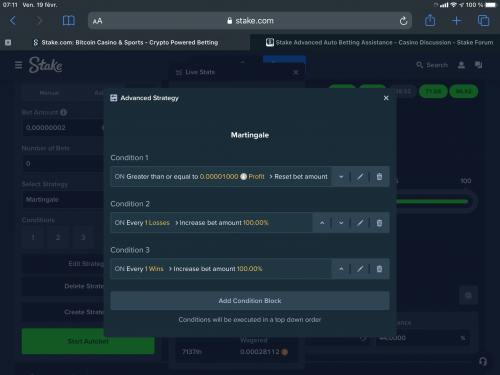Open Stake hamburger menu
500x375 pixels.
click(x=19, y=65)
